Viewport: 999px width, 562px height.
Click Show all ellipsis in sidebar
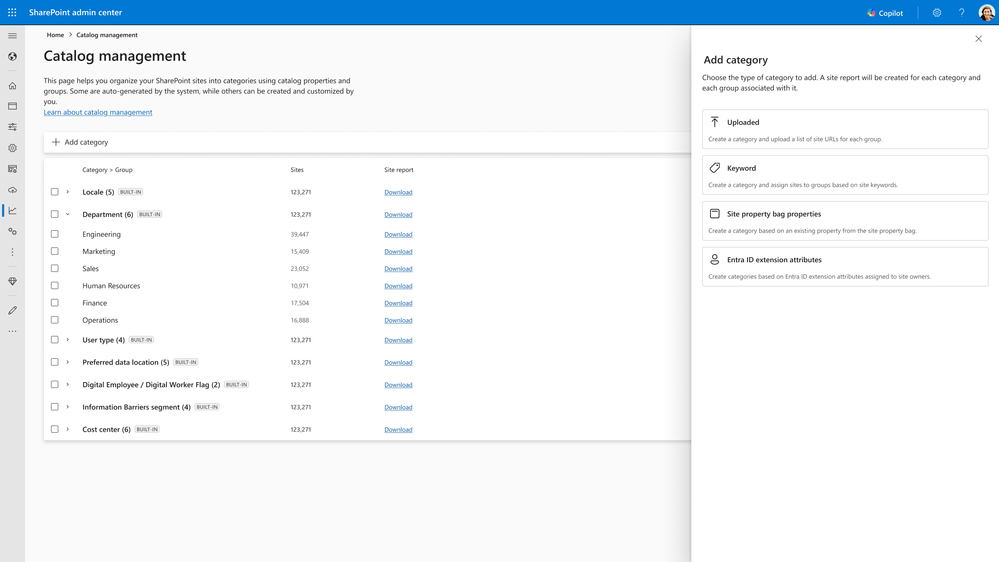click(x=12, y=331)
